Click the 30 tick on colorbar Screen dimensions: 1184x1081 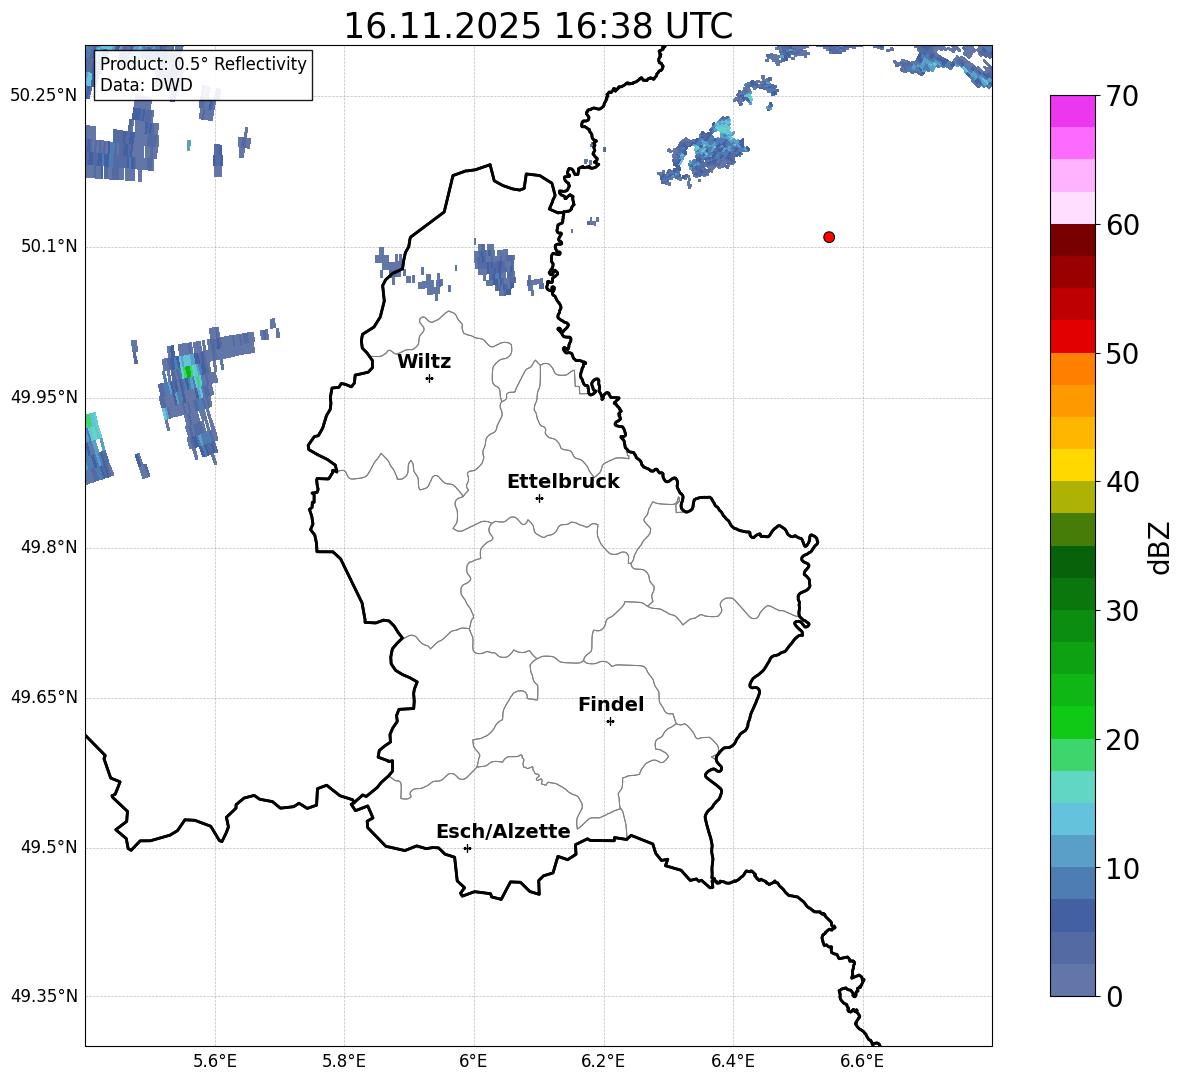[1122, 611]
